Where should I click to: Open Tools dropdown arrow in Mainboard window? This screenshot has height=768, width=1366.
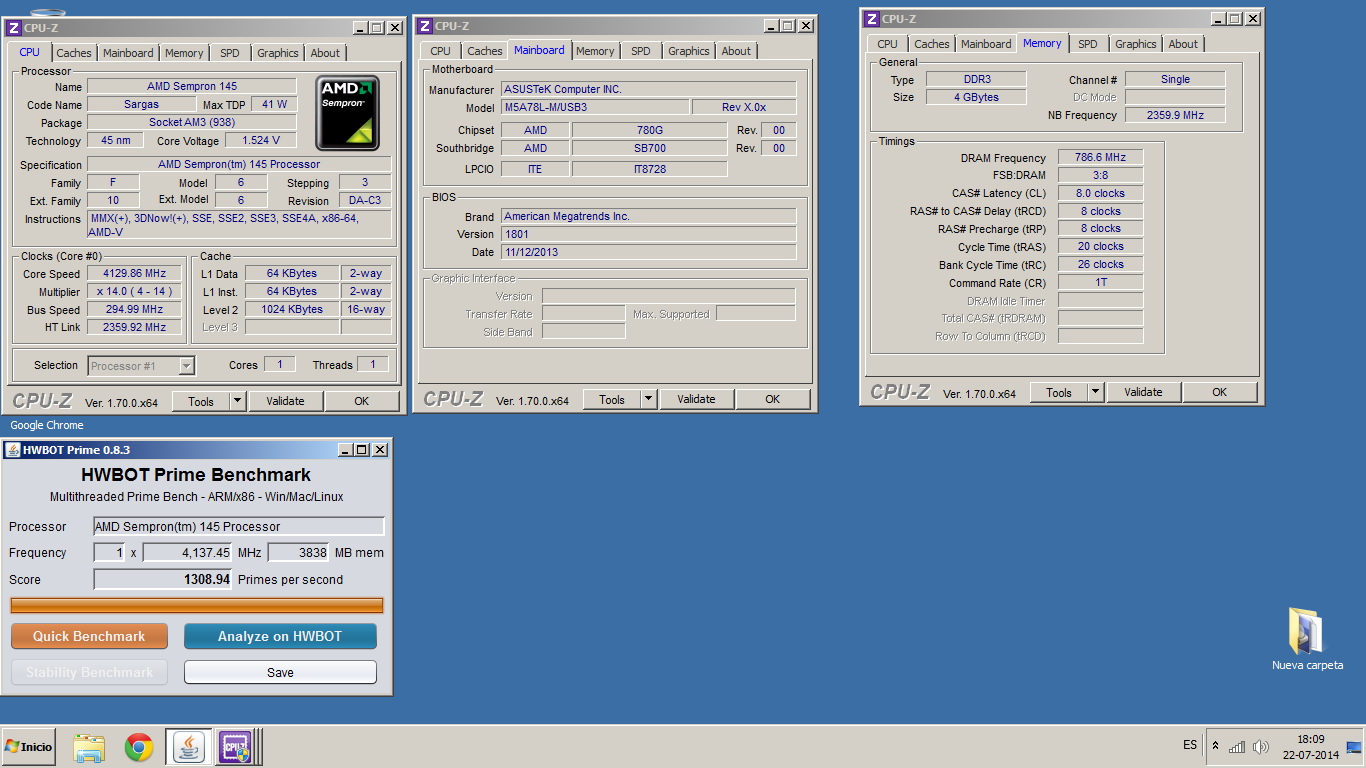coord(648,399)
